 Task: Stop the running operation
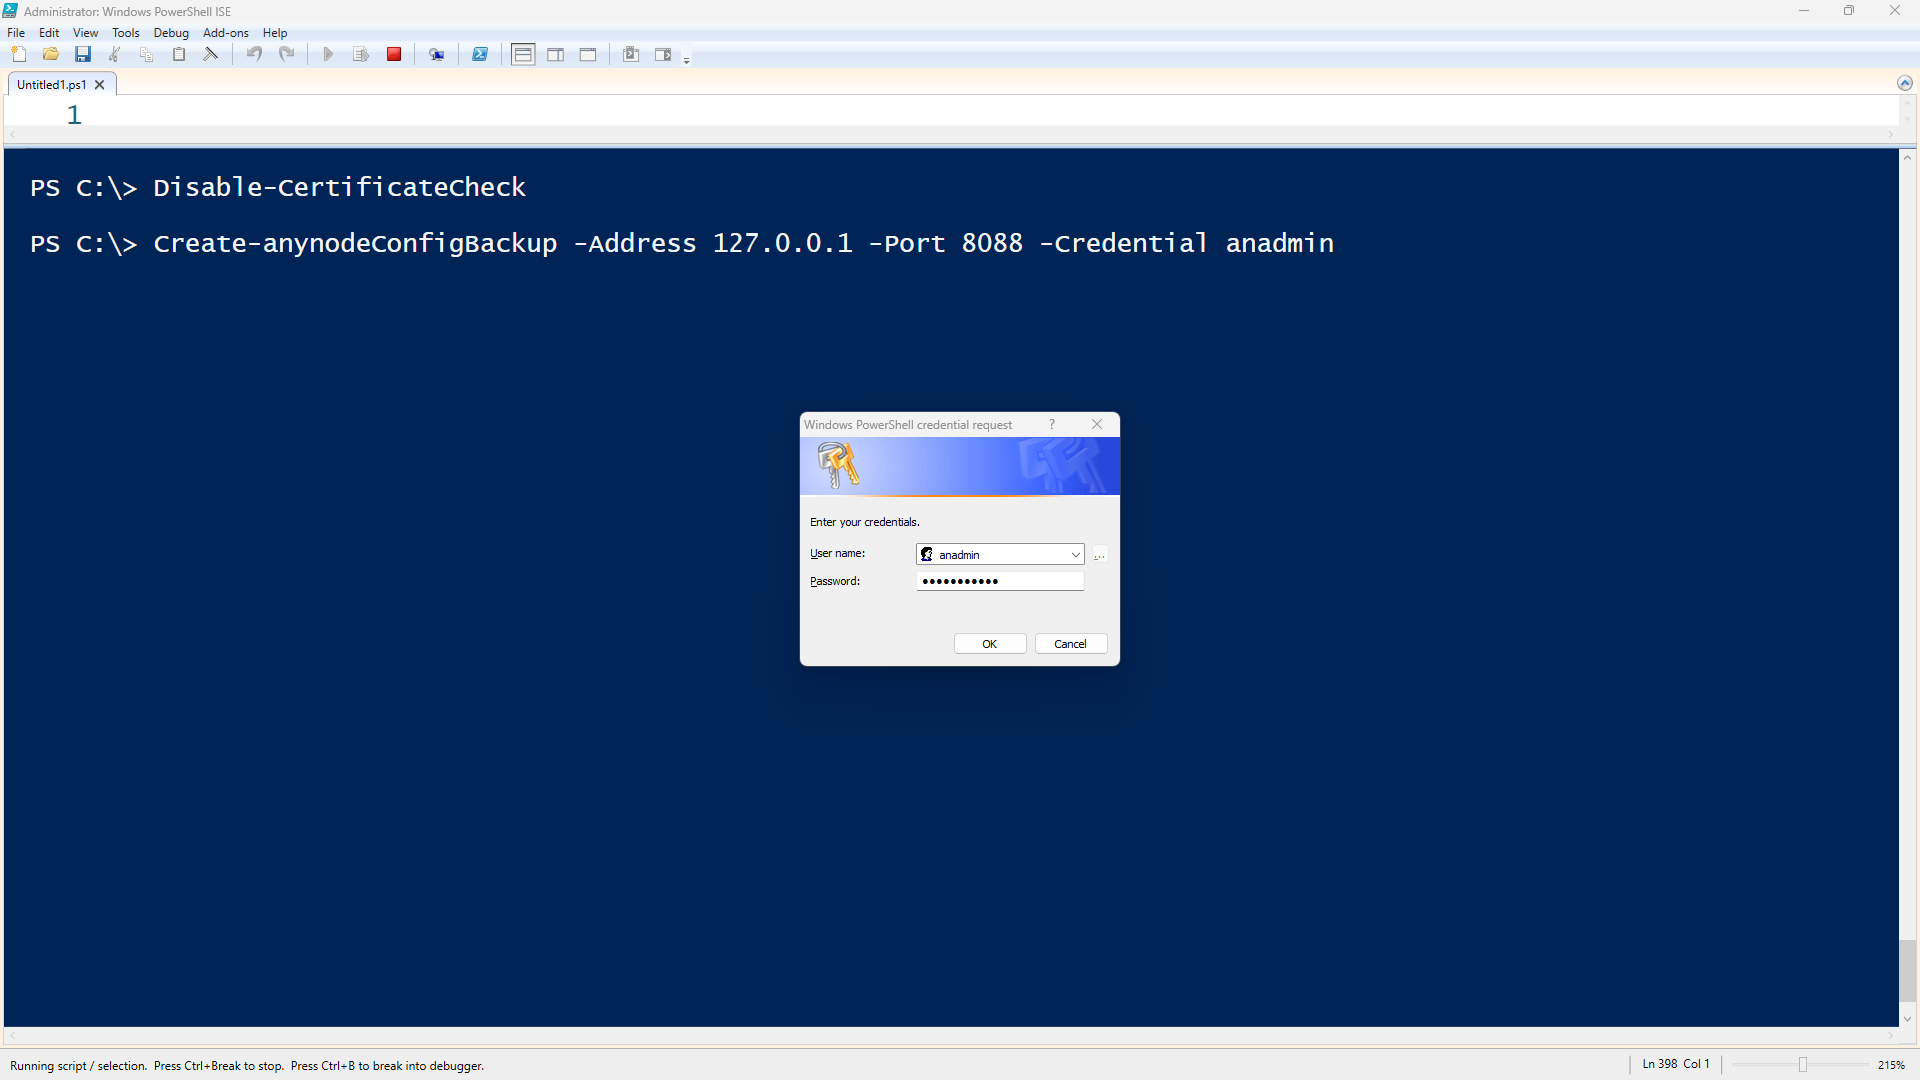[394, 54]
